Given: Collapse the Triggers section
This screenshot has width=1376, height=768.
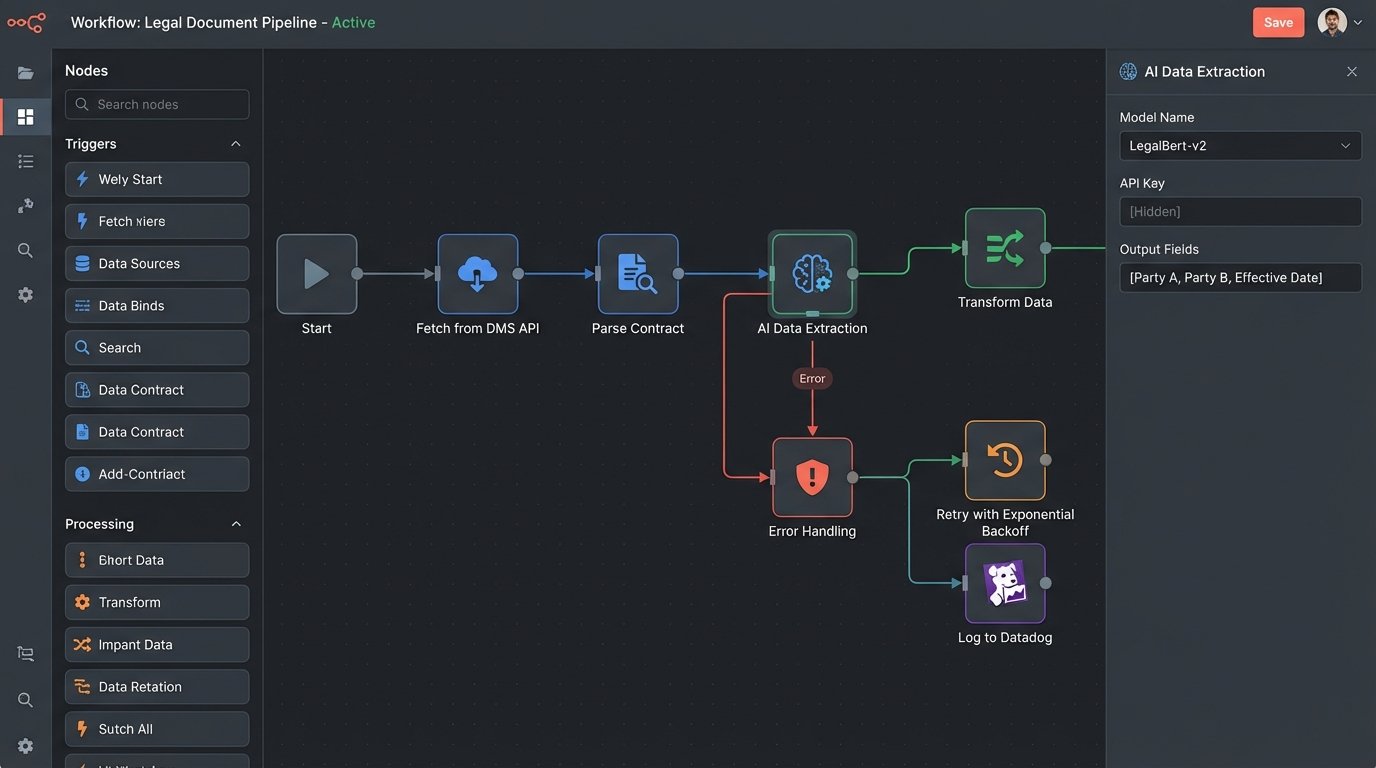Looking at the screenshot, I should click(236, 143).
